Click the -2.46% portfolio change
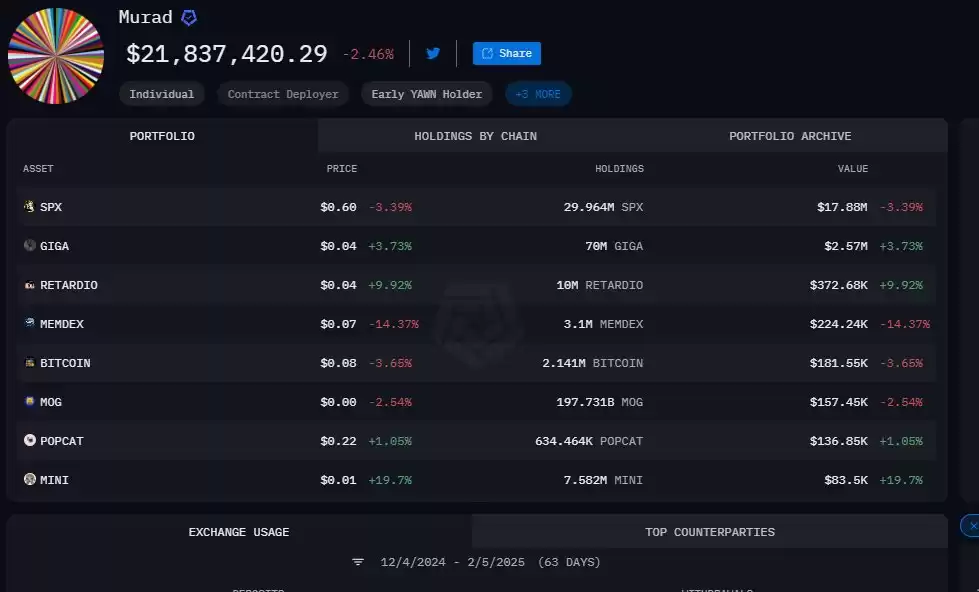979x592 pixels. coord(368,54)
